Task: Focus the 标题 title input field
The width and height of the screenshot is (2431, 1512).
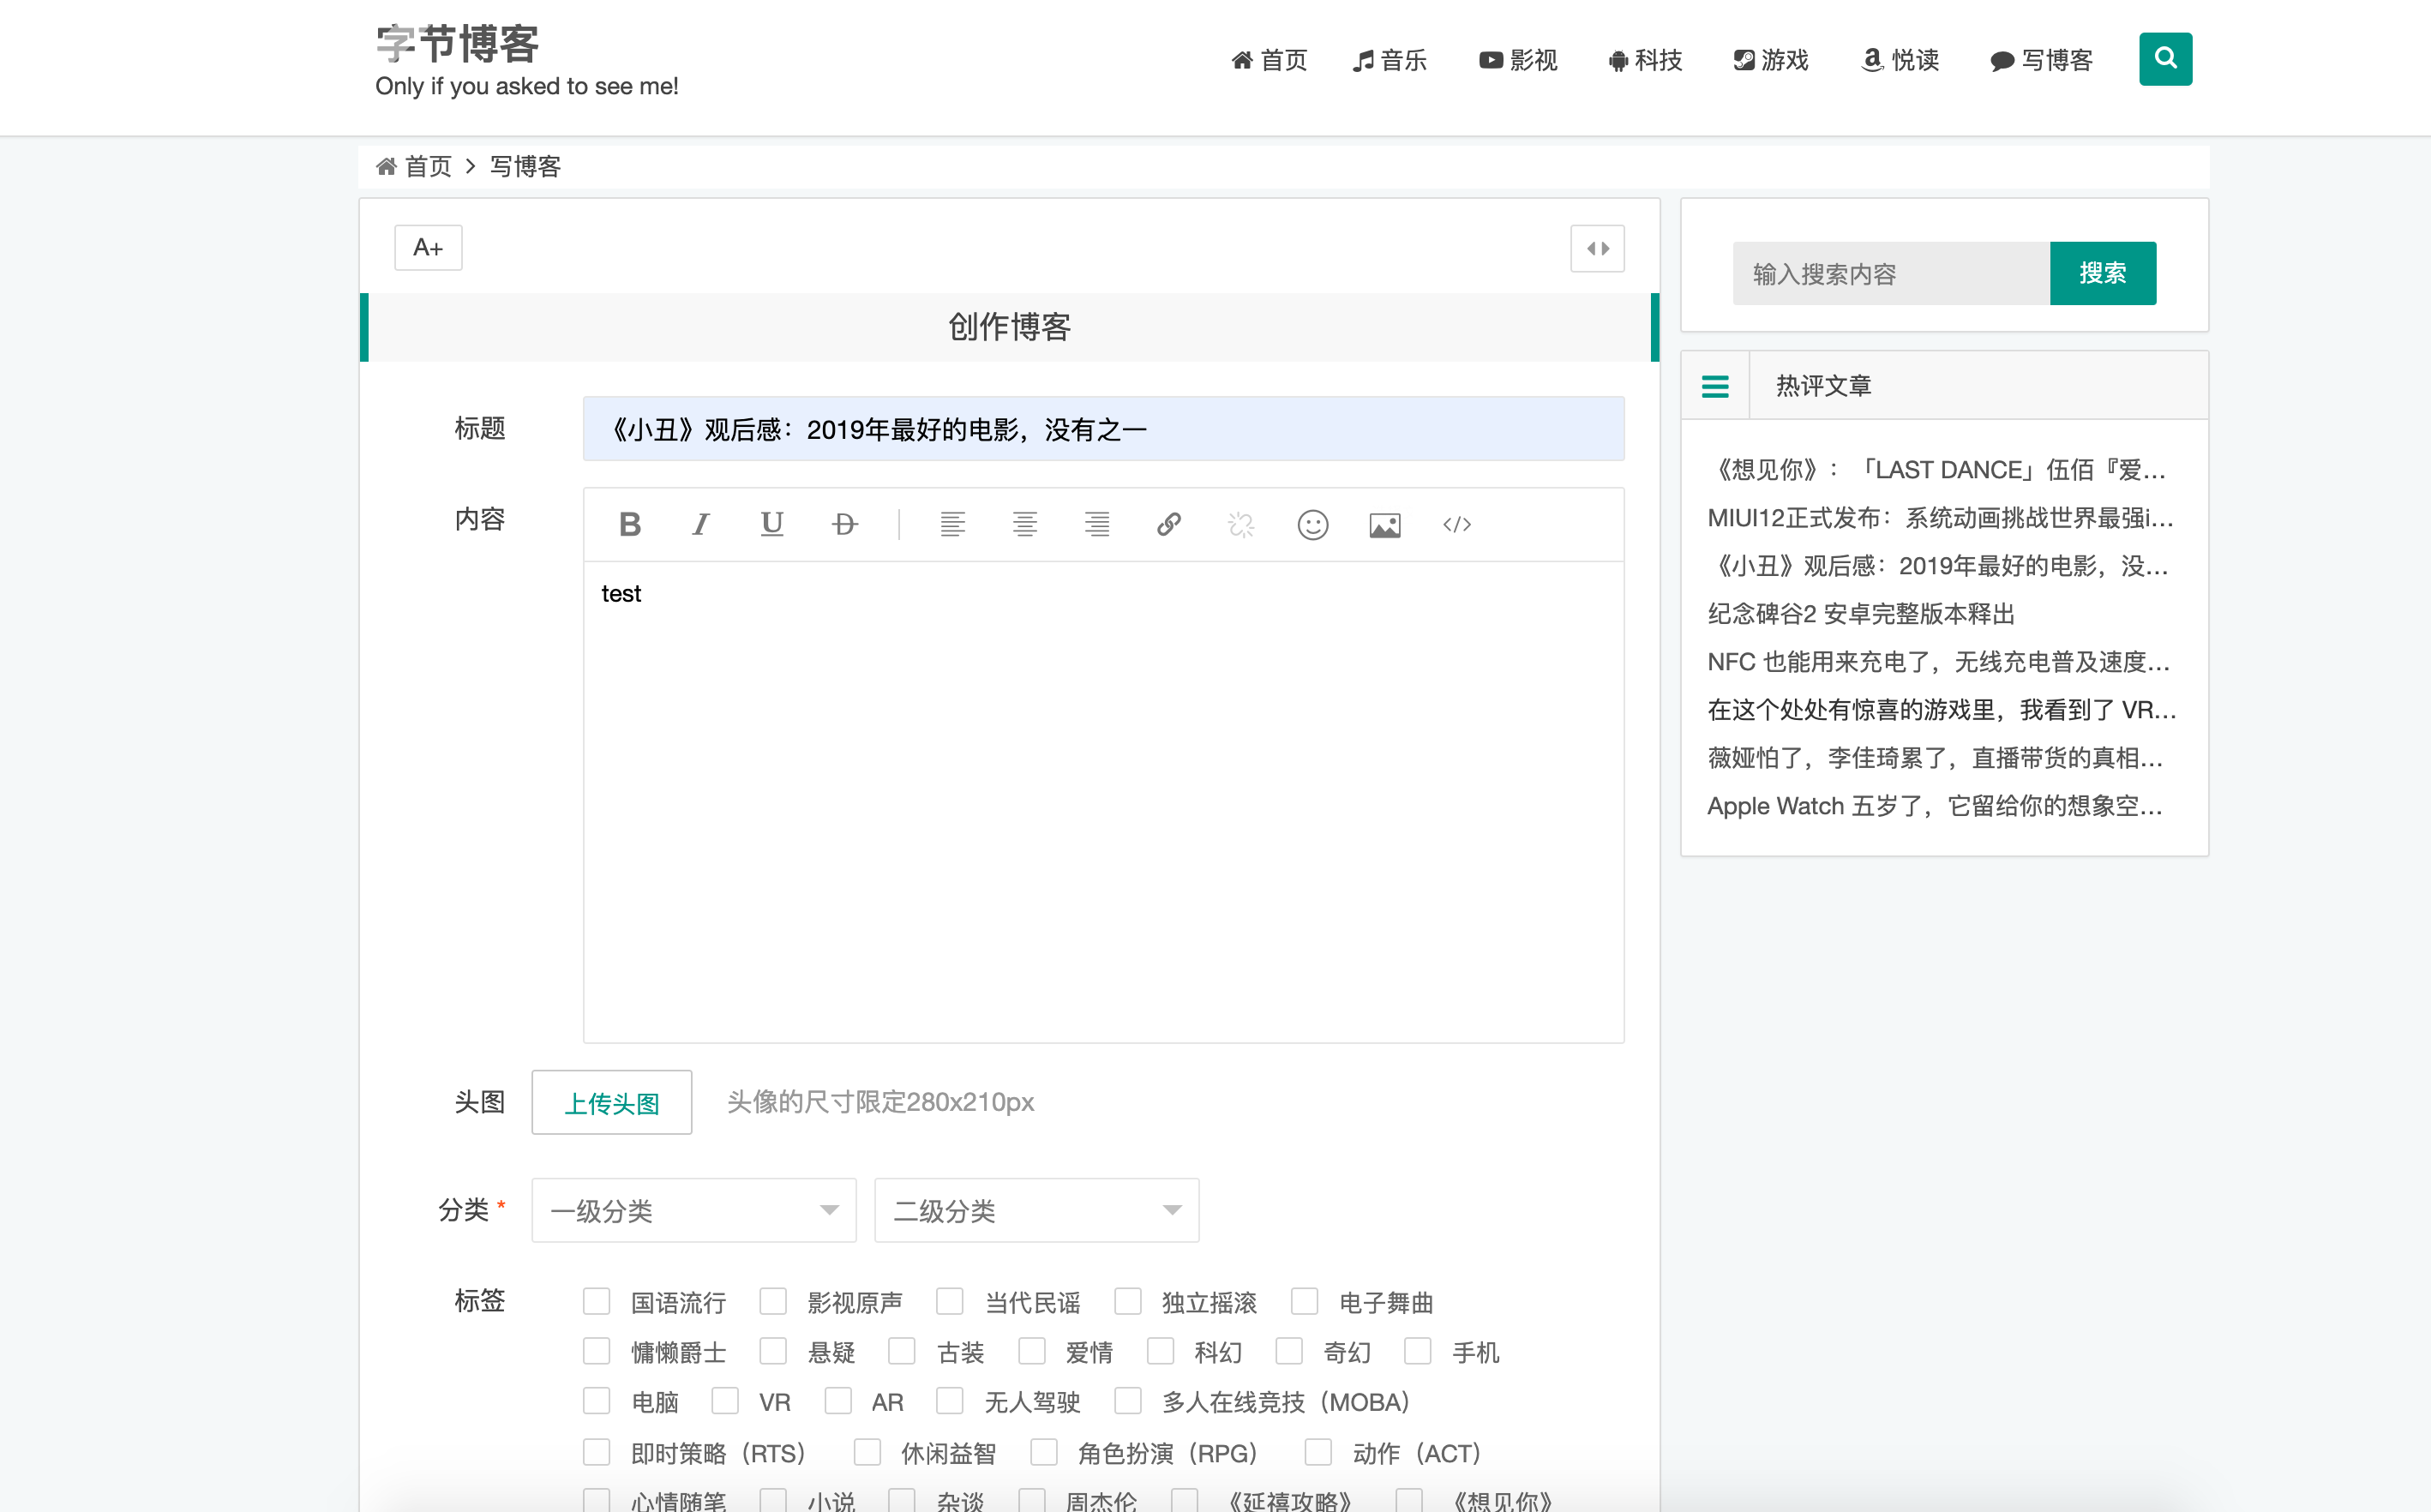Action: point(1104,429)
